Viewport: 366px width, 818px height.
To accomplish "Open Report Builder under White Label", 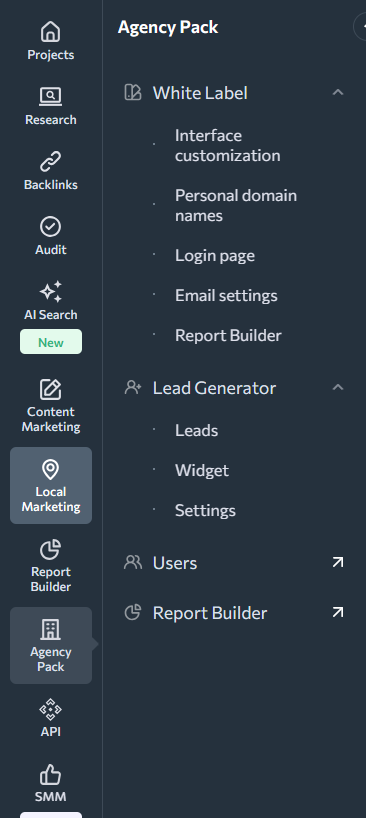I will coord(228,335).
